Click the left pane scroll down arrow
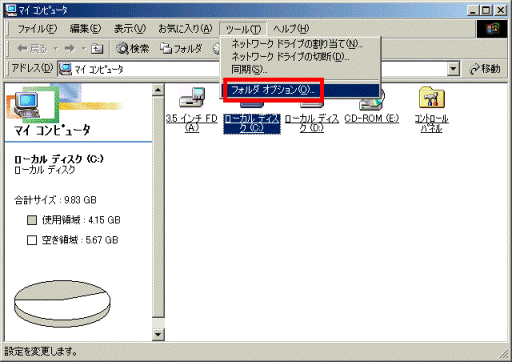The image size is (512, 362). [158, 334]
